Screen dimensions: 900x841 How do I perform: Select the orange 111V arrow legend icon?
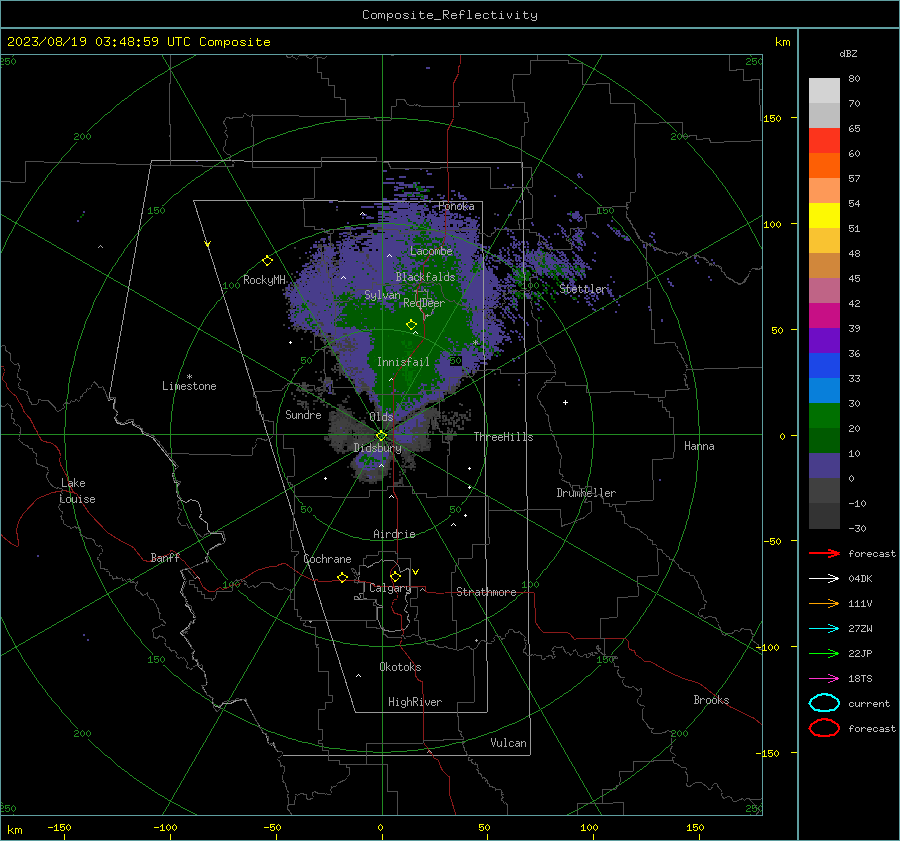click(x=824, y=603)
